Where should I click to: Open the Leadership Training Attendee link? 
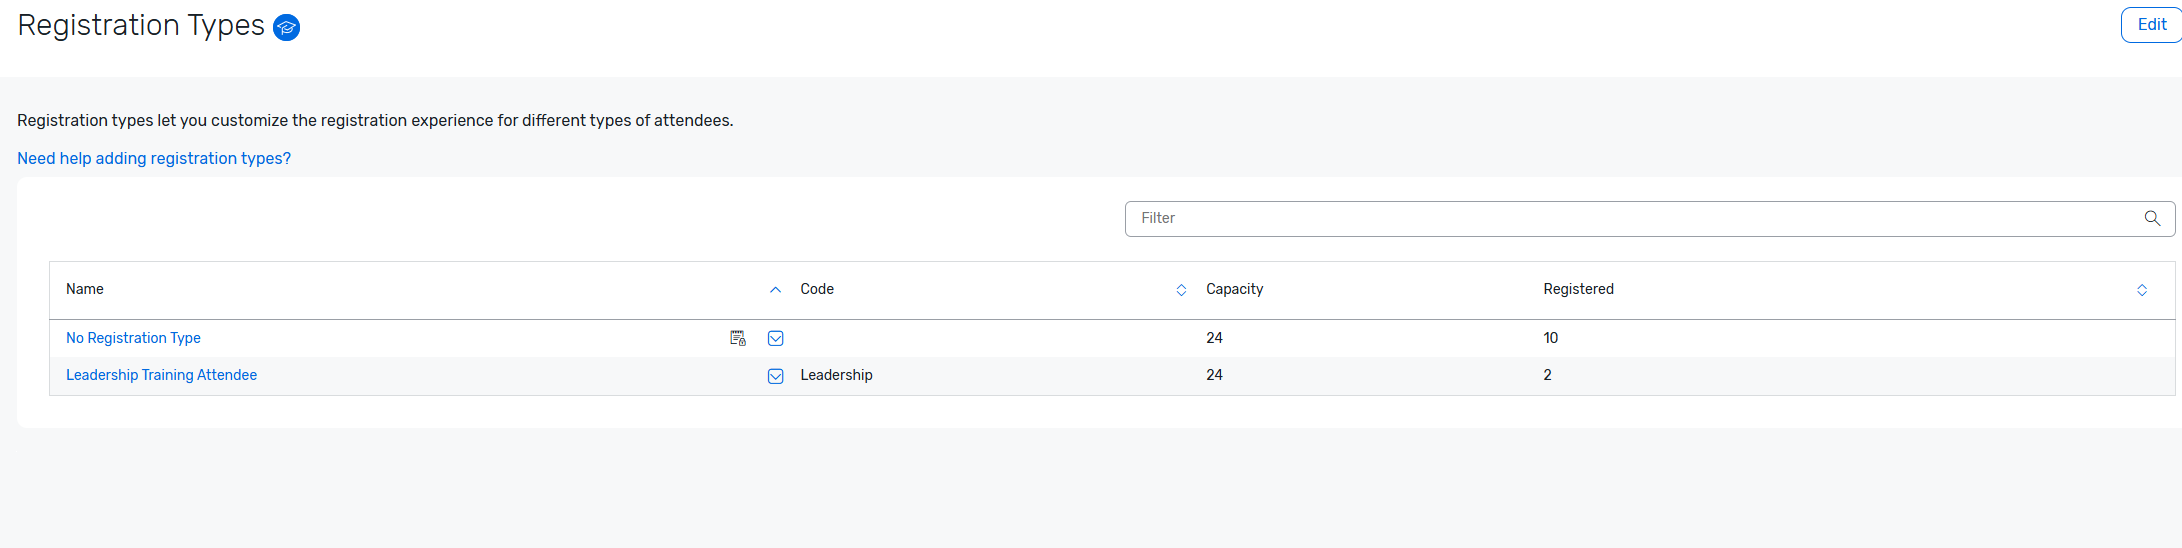tap(161, 375)
